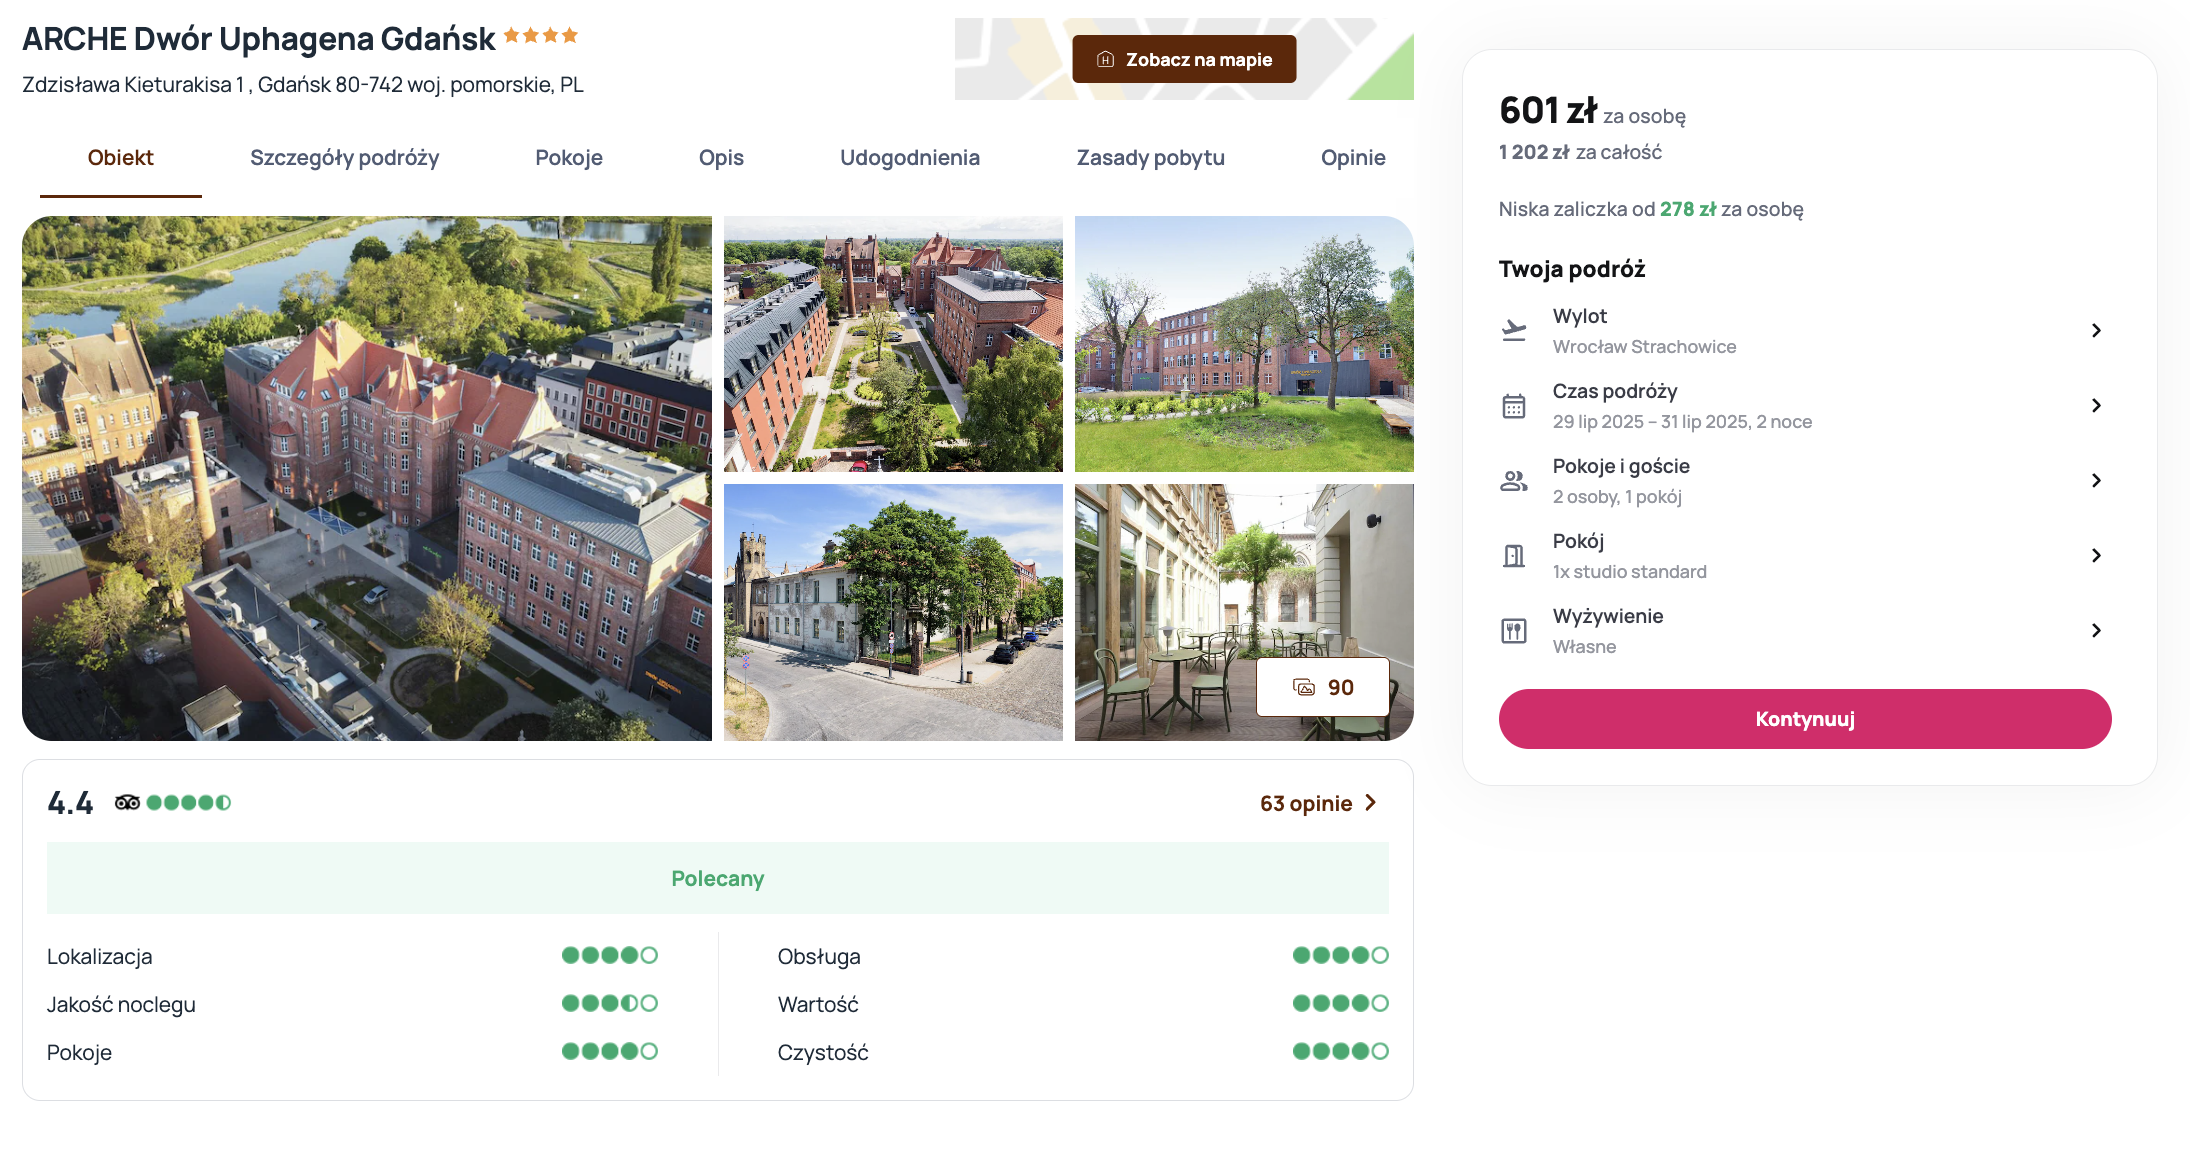
Task: Click the 278 zł low deposit amount
Action: pyautogui.click(x=1688, y=209)
